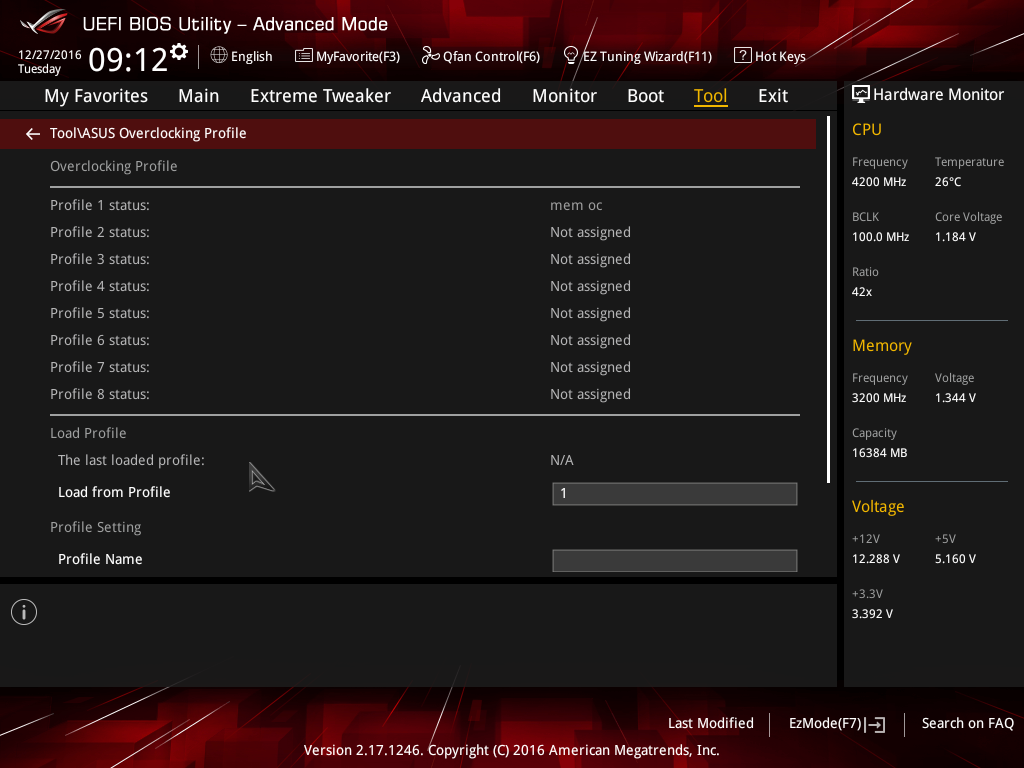Screen dimensions: 1024x768
Task: Click the BCLK 100.0 MHz value
Action: [x=880, y=237]
